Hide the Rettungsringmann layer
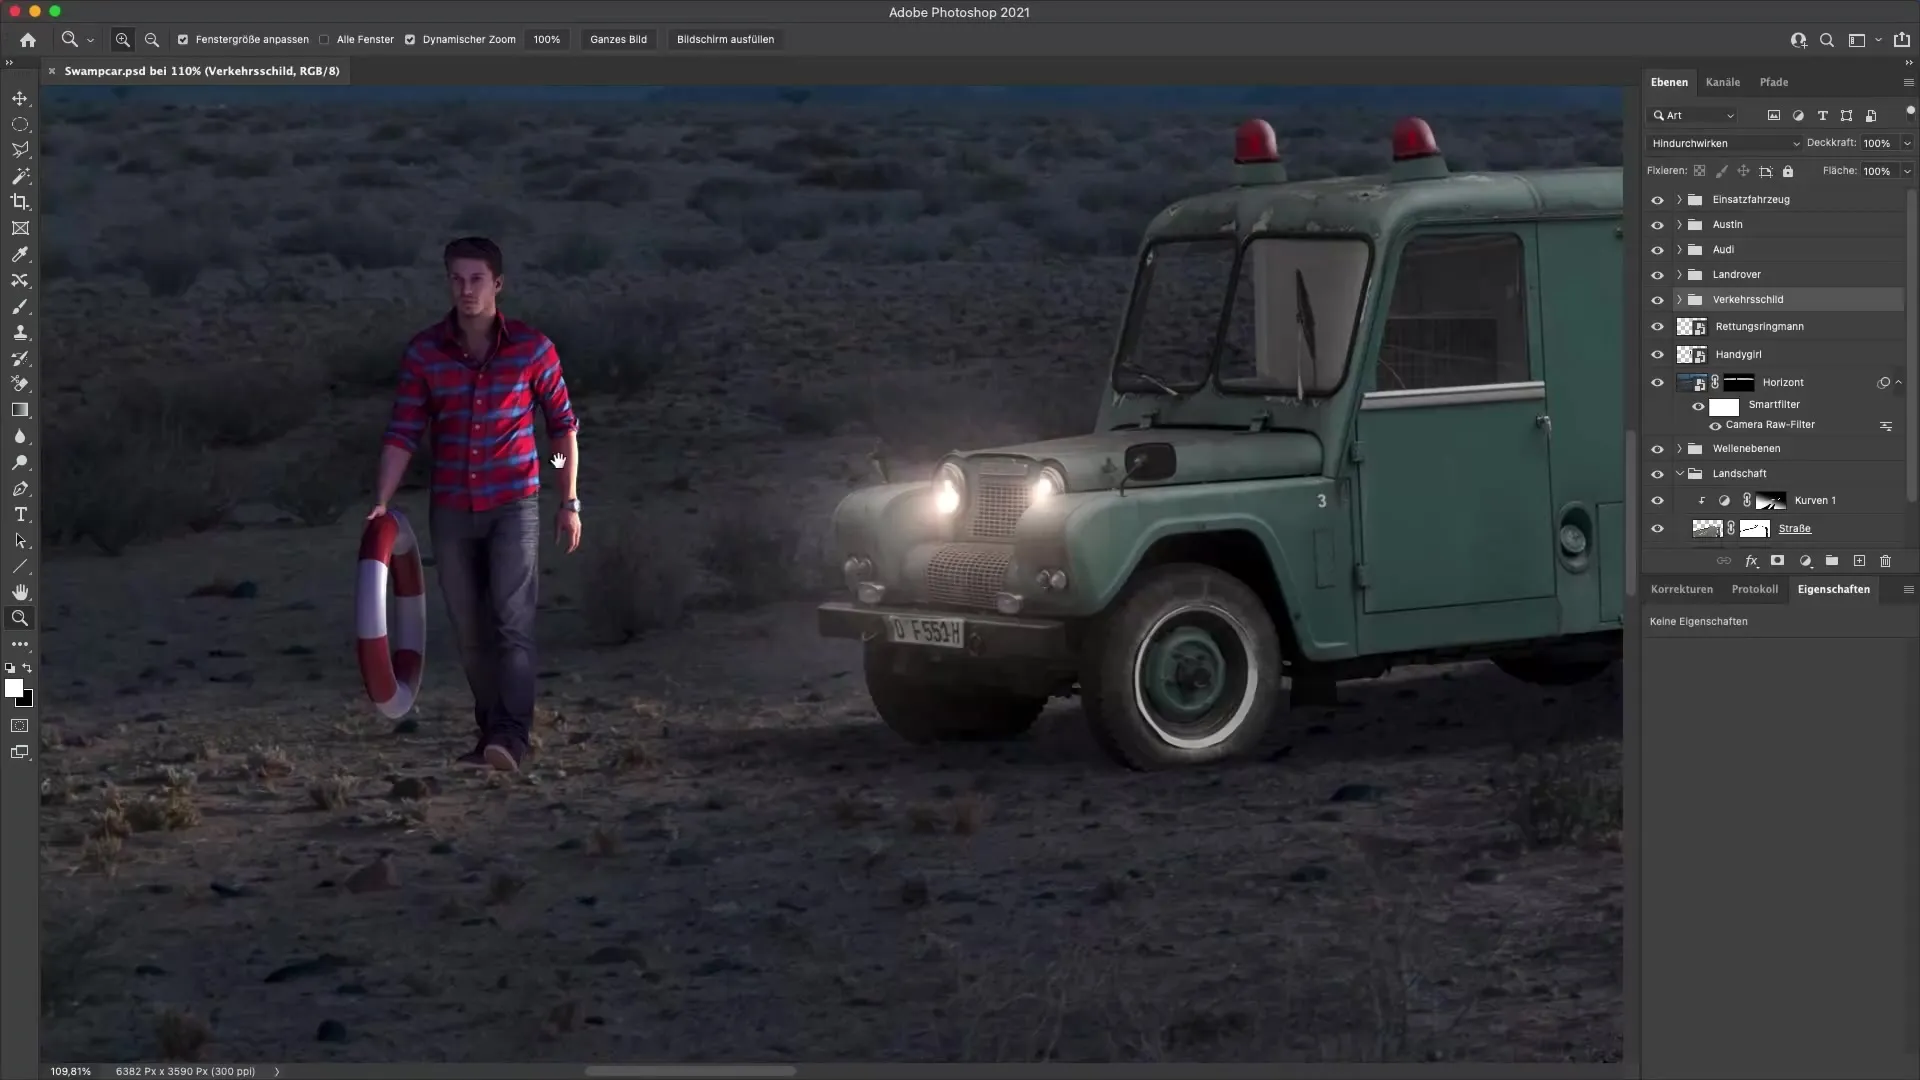The image size is (1920, 1080). click(1658, 326)
